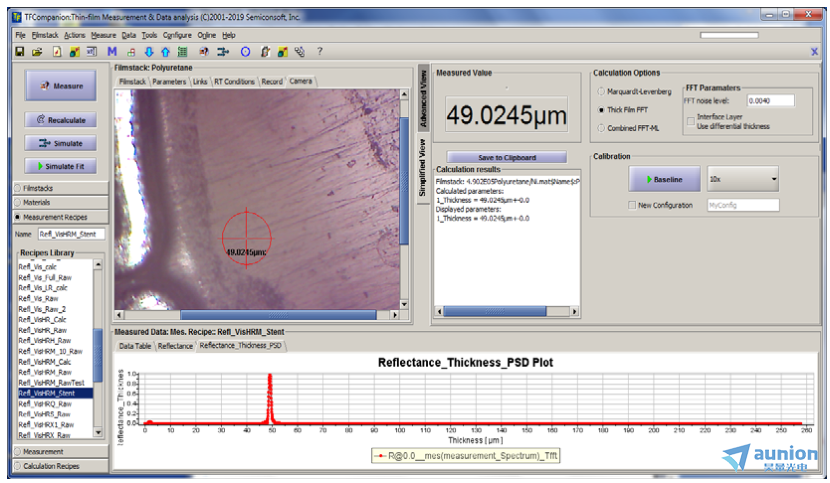This screenshot has width=830, height=483.
Task: Click the blue down arrow toolbar icon
Action: (149, 52)
